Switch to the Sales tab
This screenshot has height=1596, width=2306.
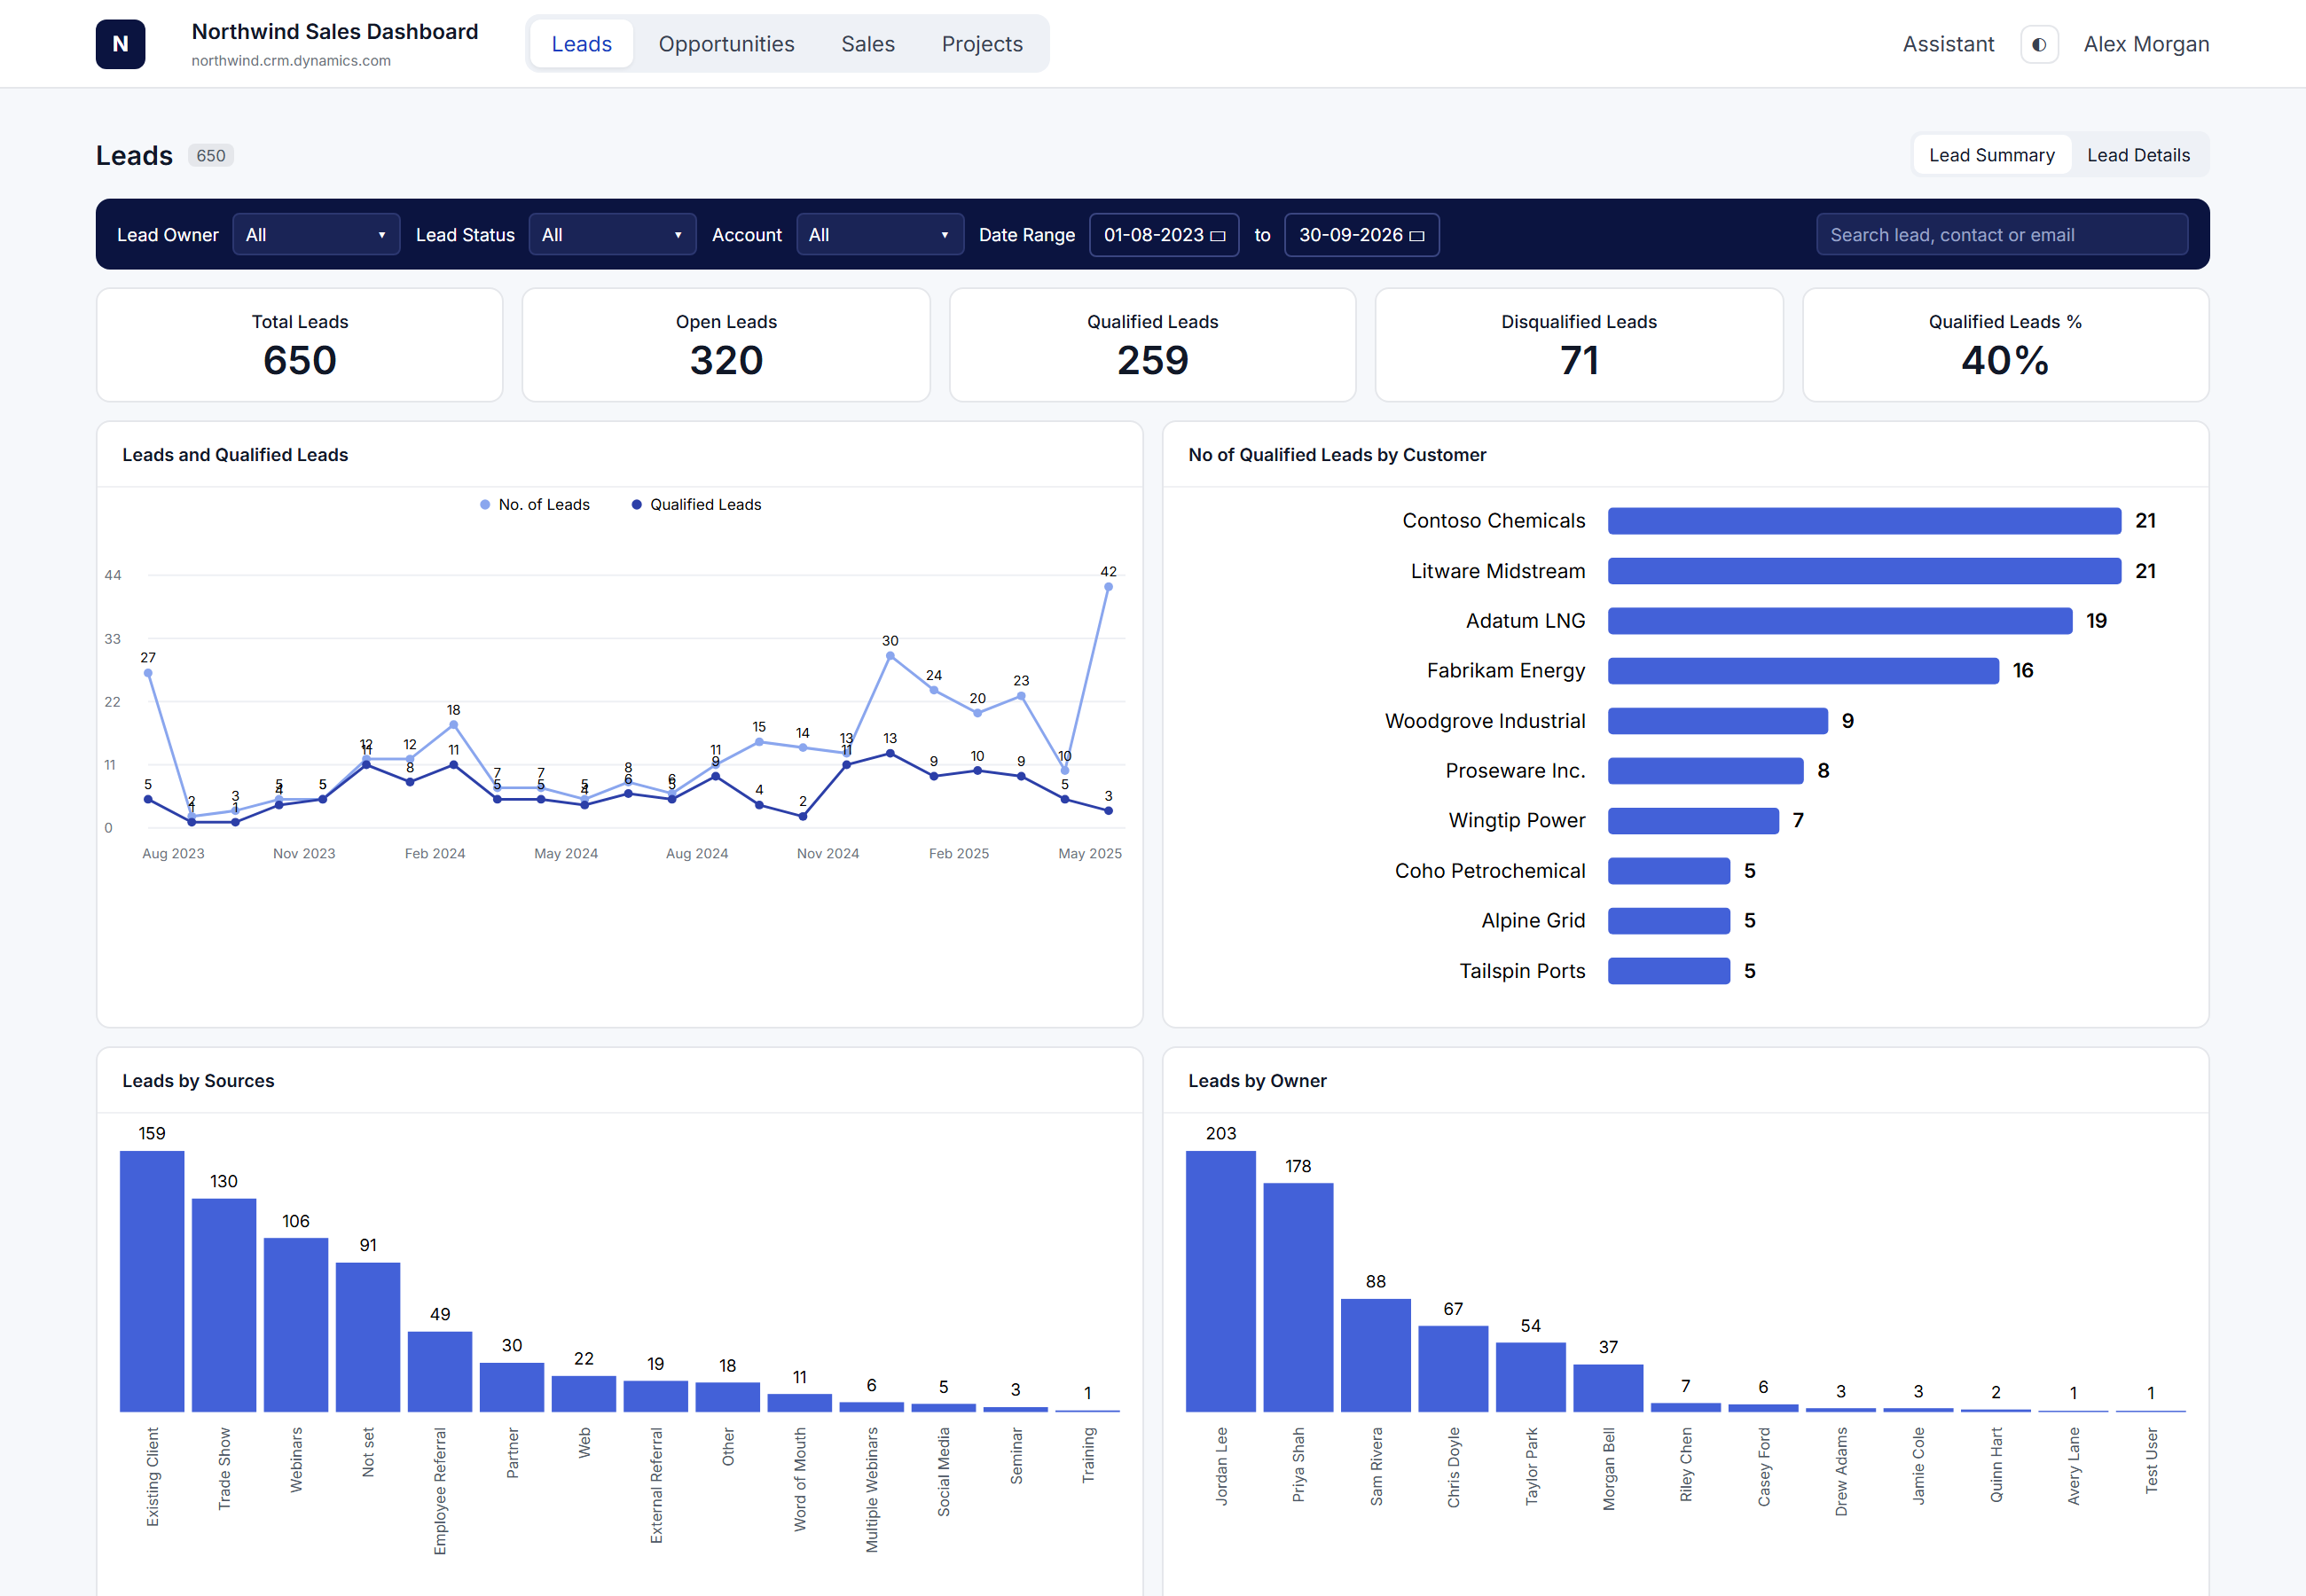pos(868,44)
